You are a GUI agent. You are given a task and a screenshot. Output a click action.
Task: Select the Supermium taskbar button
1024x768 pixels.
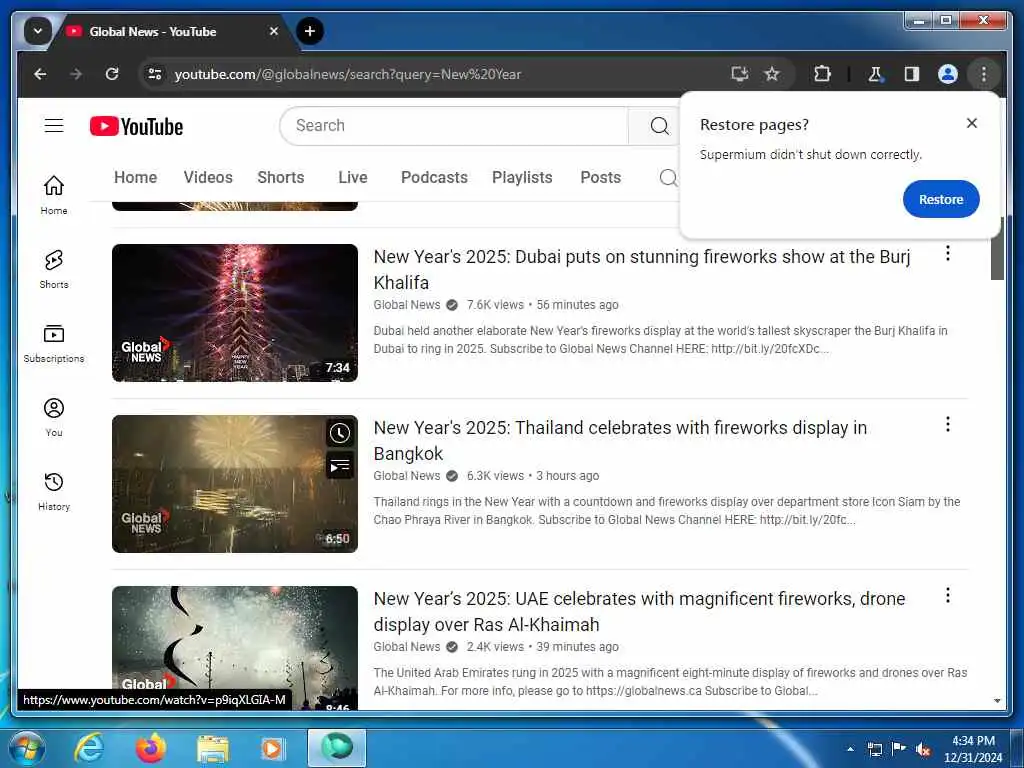(x=337, y=748)
